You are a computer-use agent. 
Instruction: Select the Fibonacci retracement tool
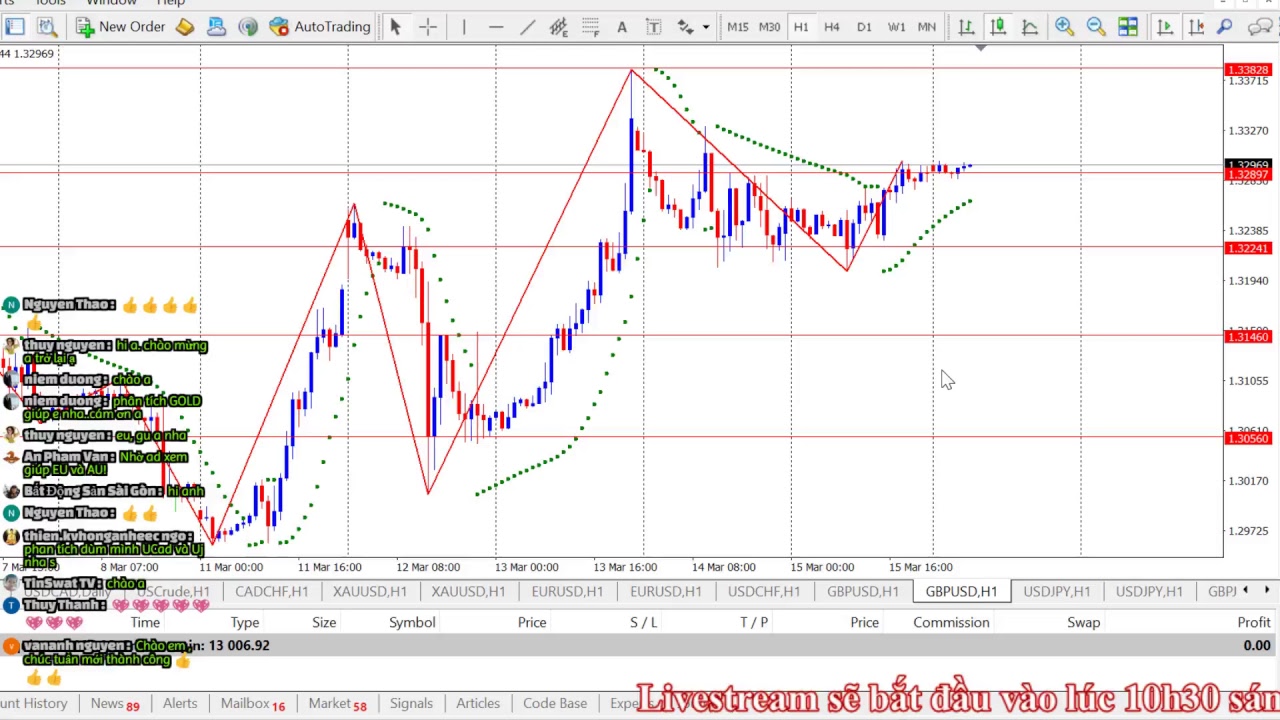[x=590, y=27]
